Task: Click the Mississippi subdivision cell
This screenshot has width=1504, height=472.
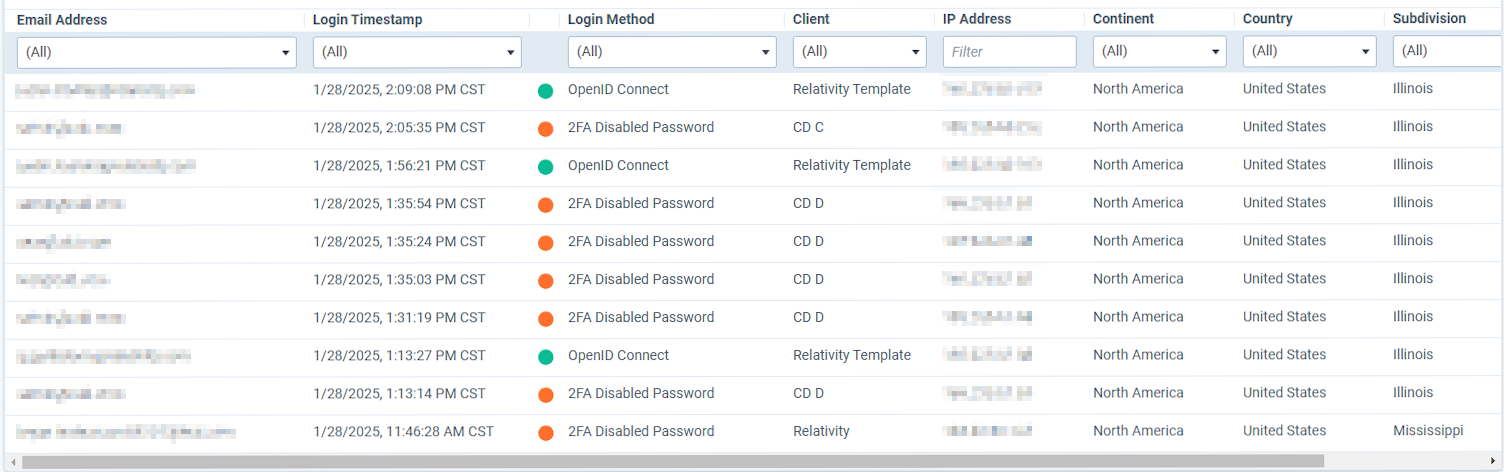Action: coord(1428,431)
